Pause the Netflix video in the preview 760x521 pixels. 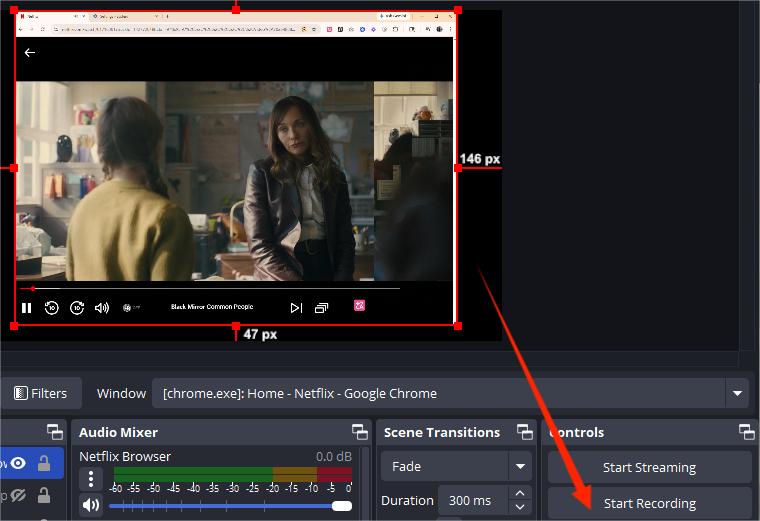[x=27, y=308]
